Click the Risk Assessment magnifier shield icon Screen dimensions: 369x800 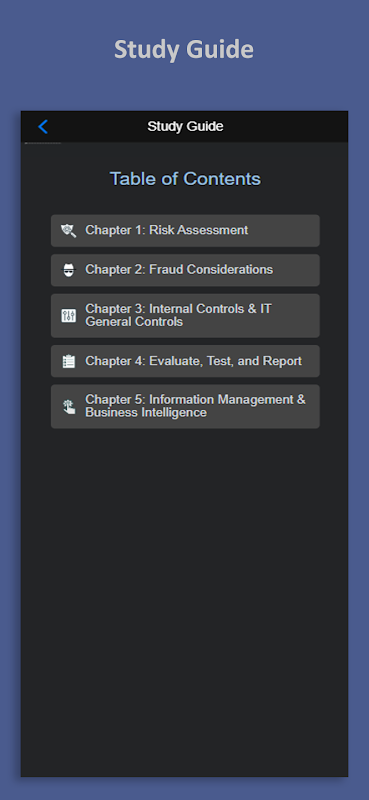pos(68,231)
